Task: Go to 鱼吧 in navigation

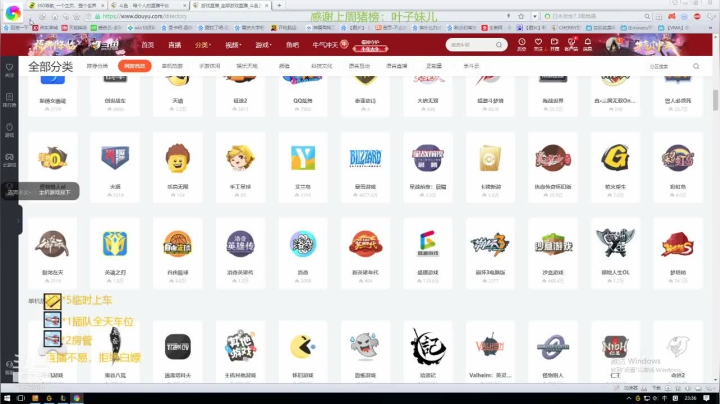Action: pos(292,45)
